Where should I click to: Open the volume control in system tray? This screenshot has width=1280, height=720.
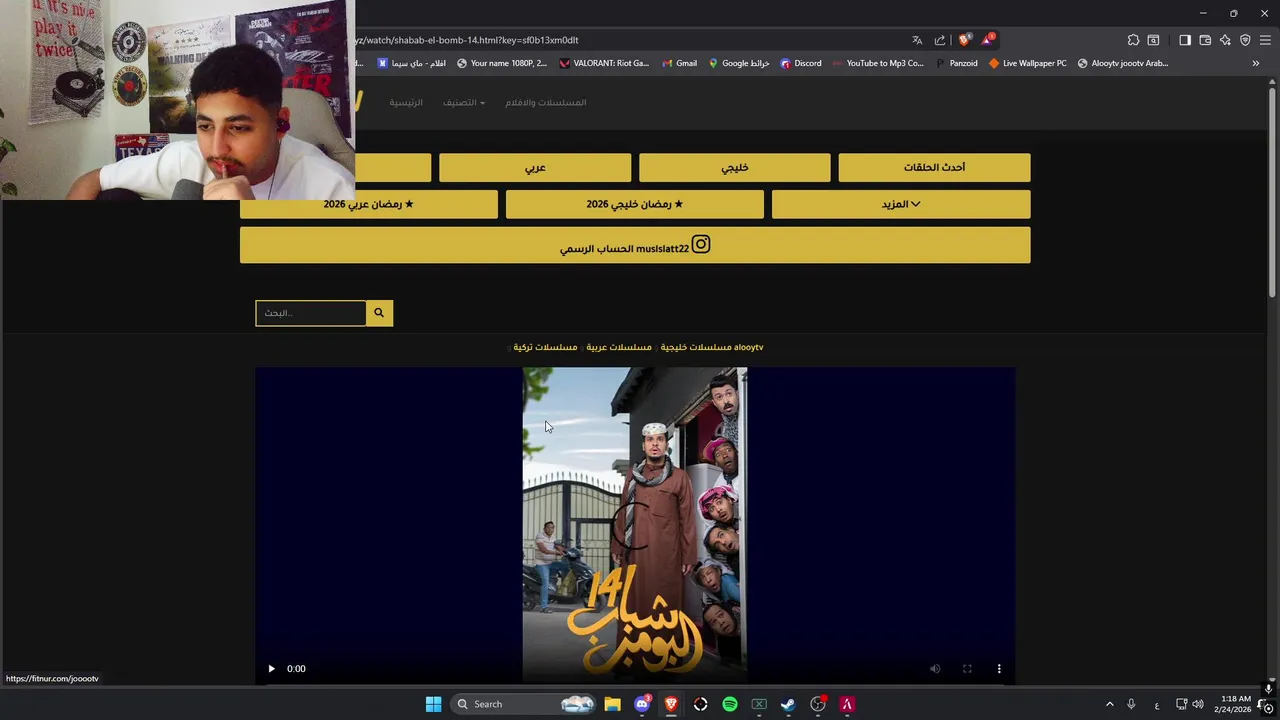click(x=1198, y=704)
